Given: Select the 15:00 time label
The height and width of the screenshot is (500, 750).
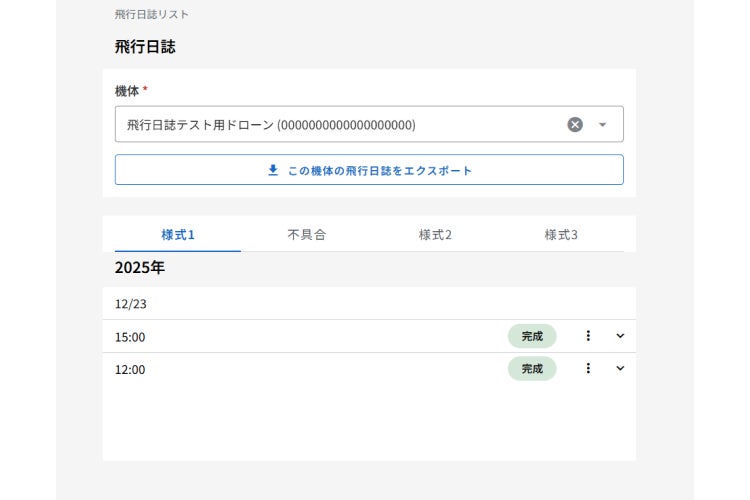Looking at the screenshot, I should tap(130, 337).
